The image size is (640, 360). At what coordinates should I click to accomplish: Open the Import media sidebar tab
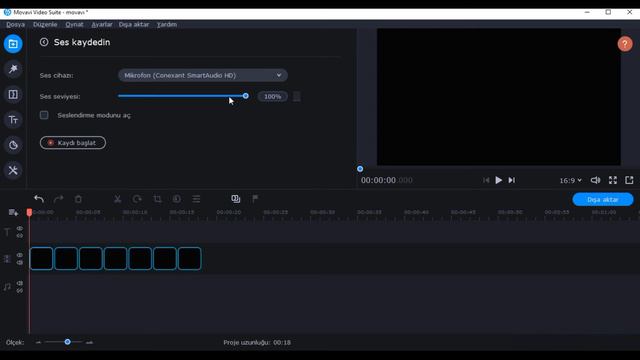[13, 44]
